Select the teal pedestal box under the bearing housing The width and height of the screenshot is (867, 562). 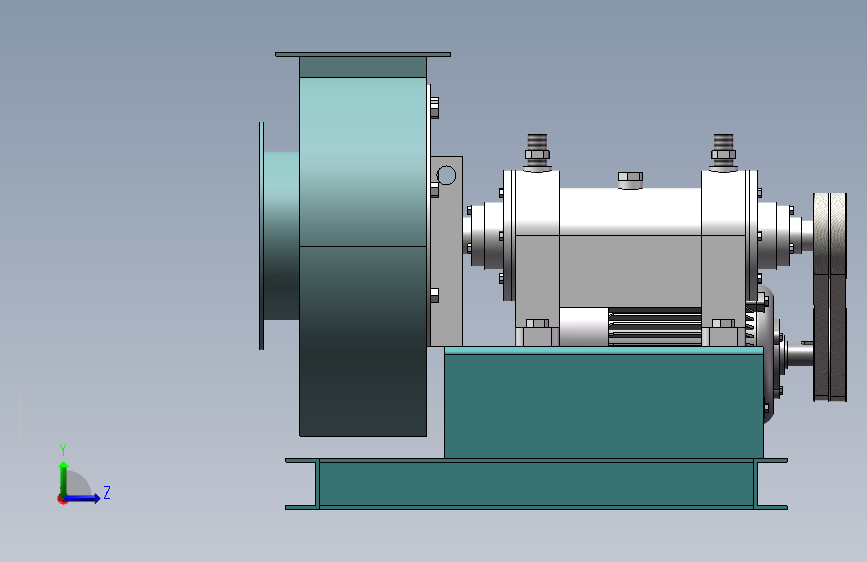click(x=604, y=403)
